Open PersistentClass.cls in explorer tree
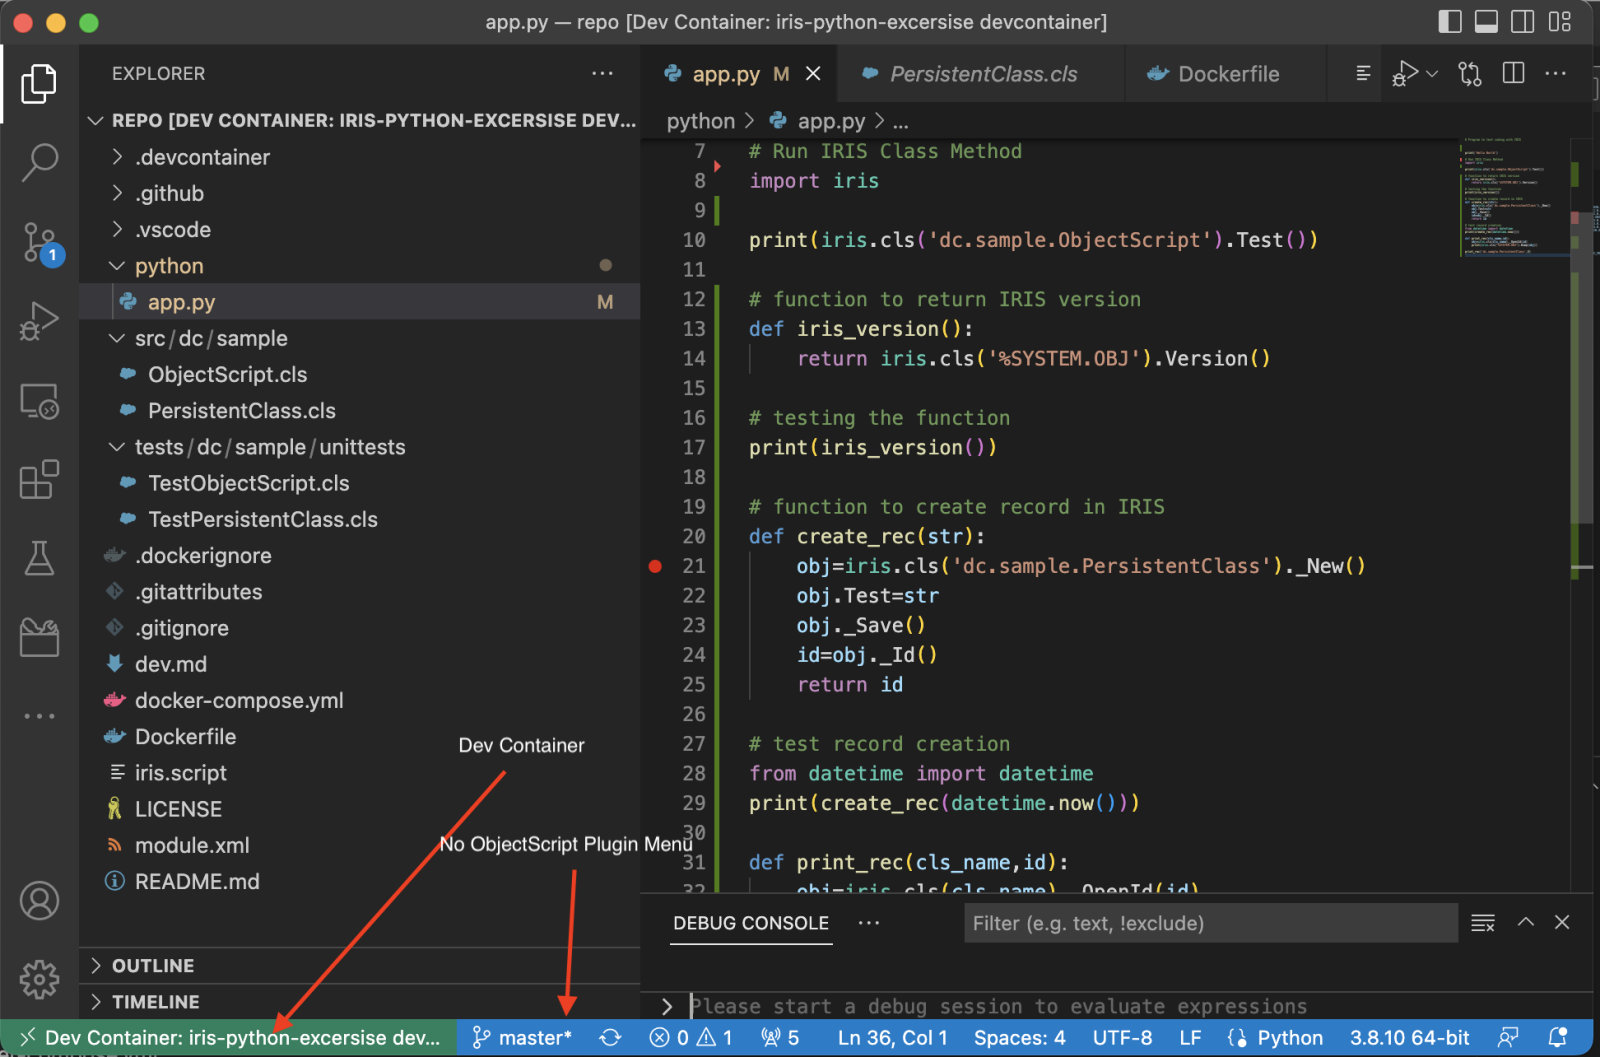Screen dimensions: 1600x1057 pos(360,411)
